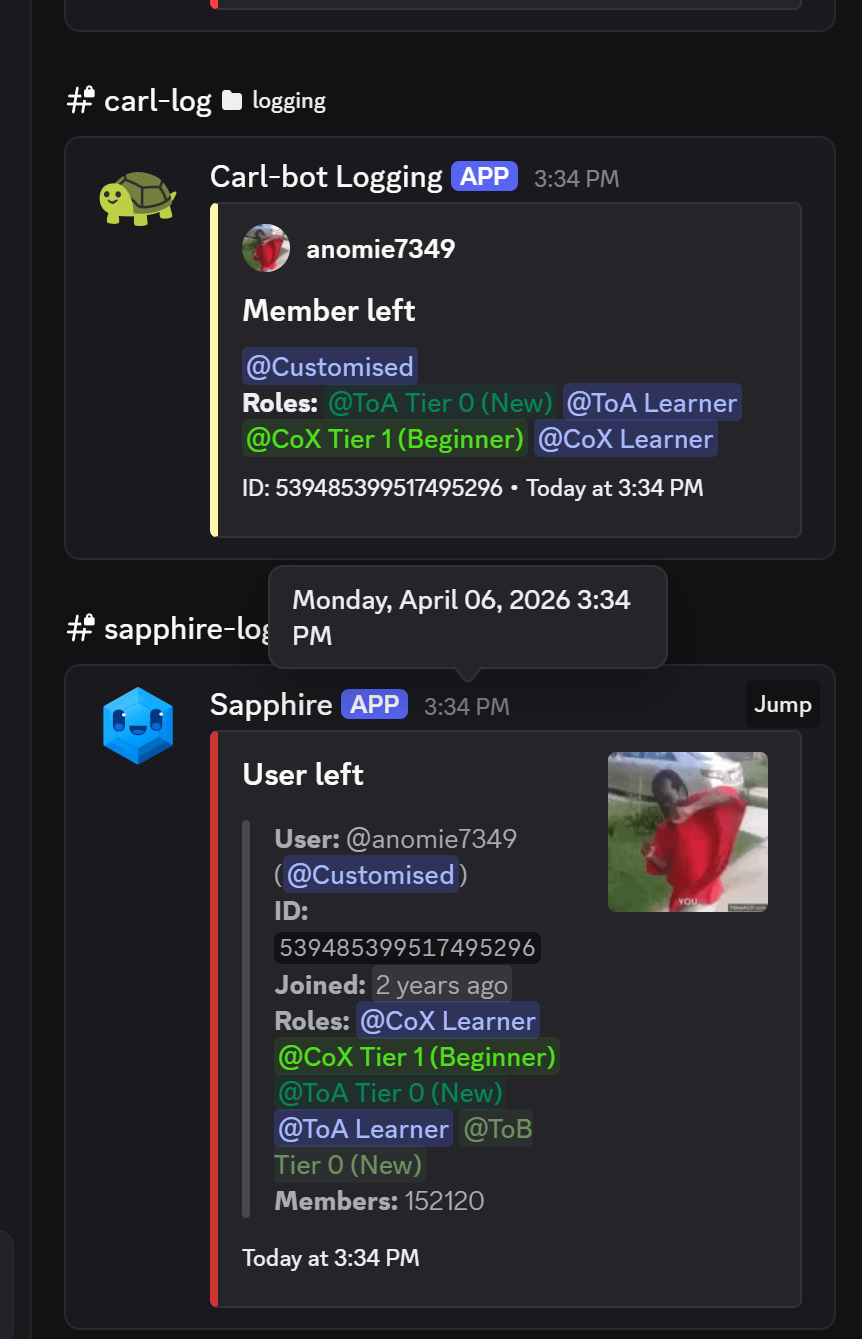Click anomie7349's small avatar in the Member left embed
The image size is (862, 1339).
pyautogui.click(x=266, y=248)
